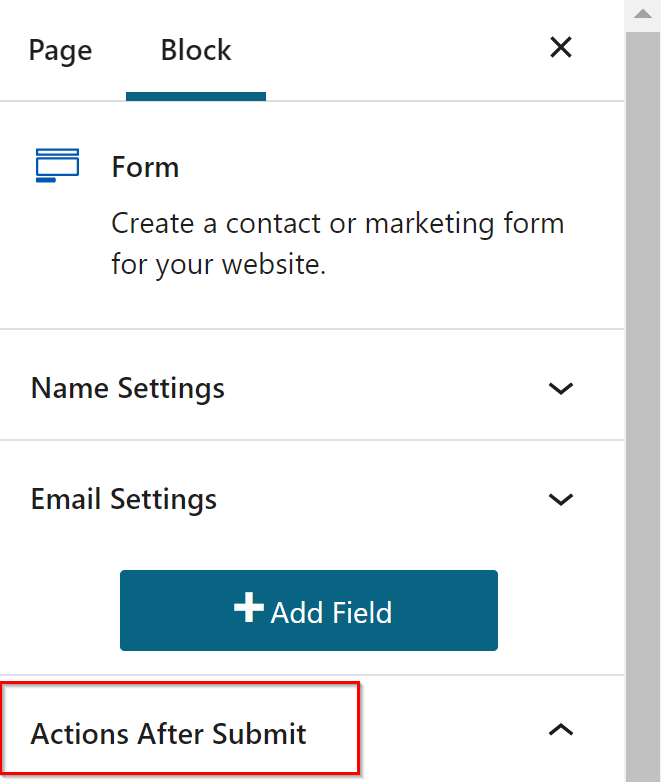Screen dimensions: 661x782
Task: Click the 'Add Field' text label
Action: coord(331,612)
